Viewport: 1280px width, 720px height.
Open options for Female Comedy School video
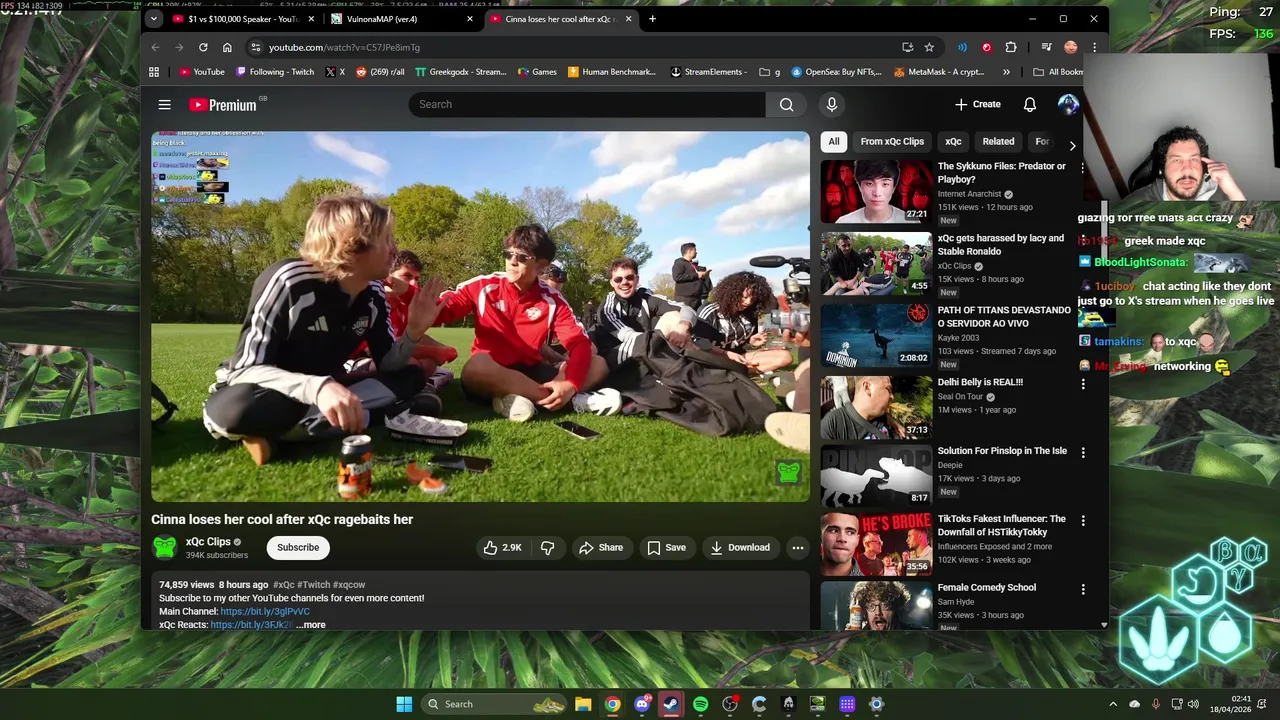pos(1082,590)
